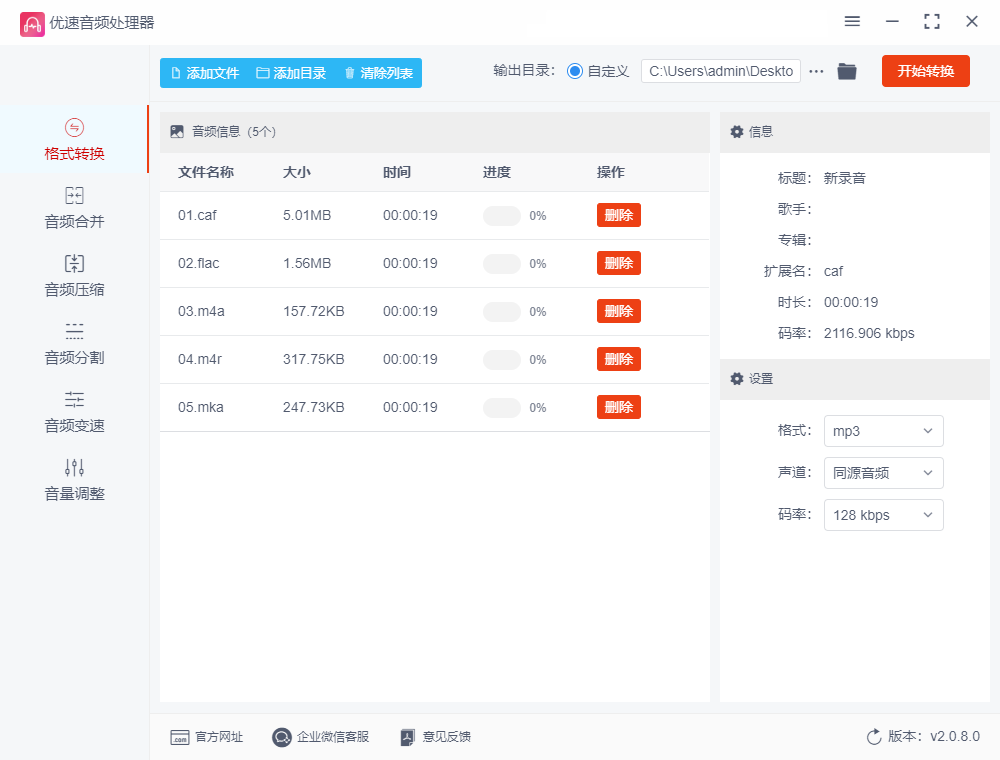Open 意见反馈 feedback option

click(435, 737)
